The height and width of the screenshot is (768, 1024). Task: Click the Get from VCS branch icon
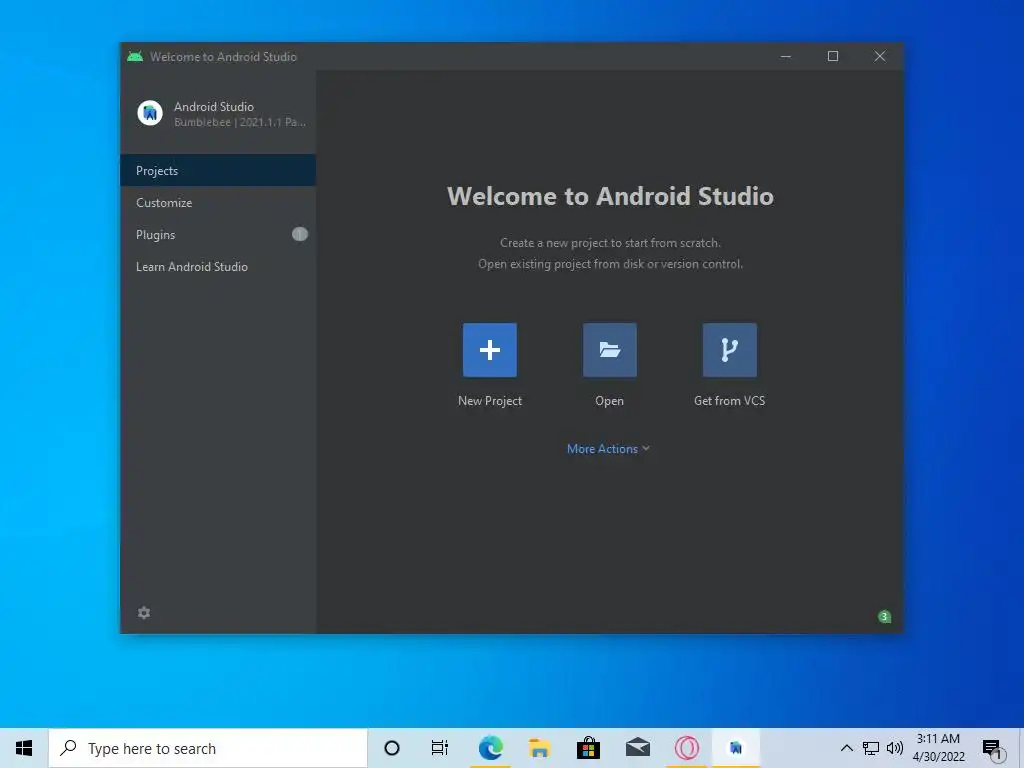point(729,350)
